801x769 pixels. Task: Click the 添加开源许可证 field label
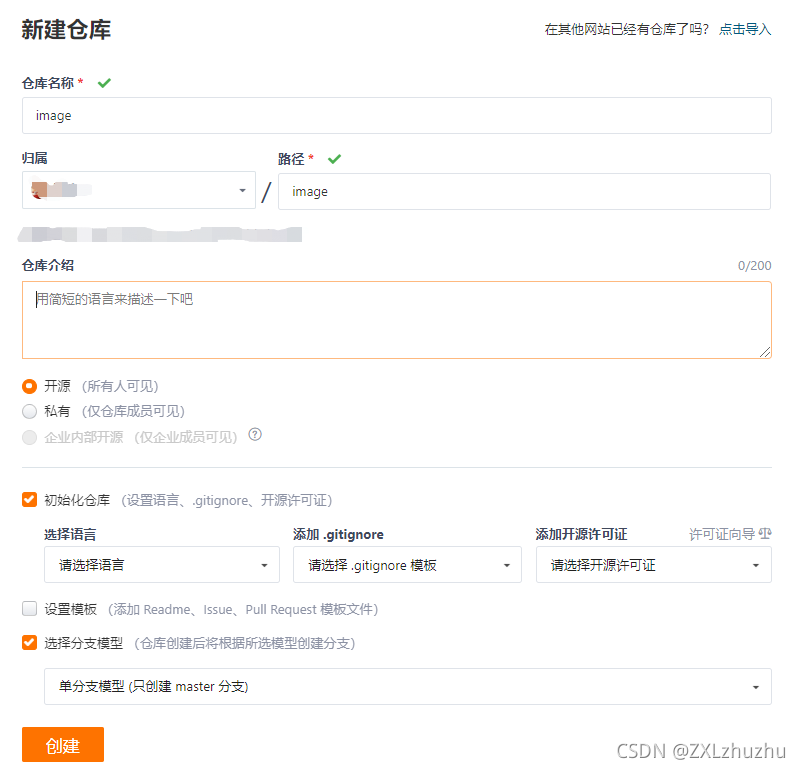pos(581,534)
